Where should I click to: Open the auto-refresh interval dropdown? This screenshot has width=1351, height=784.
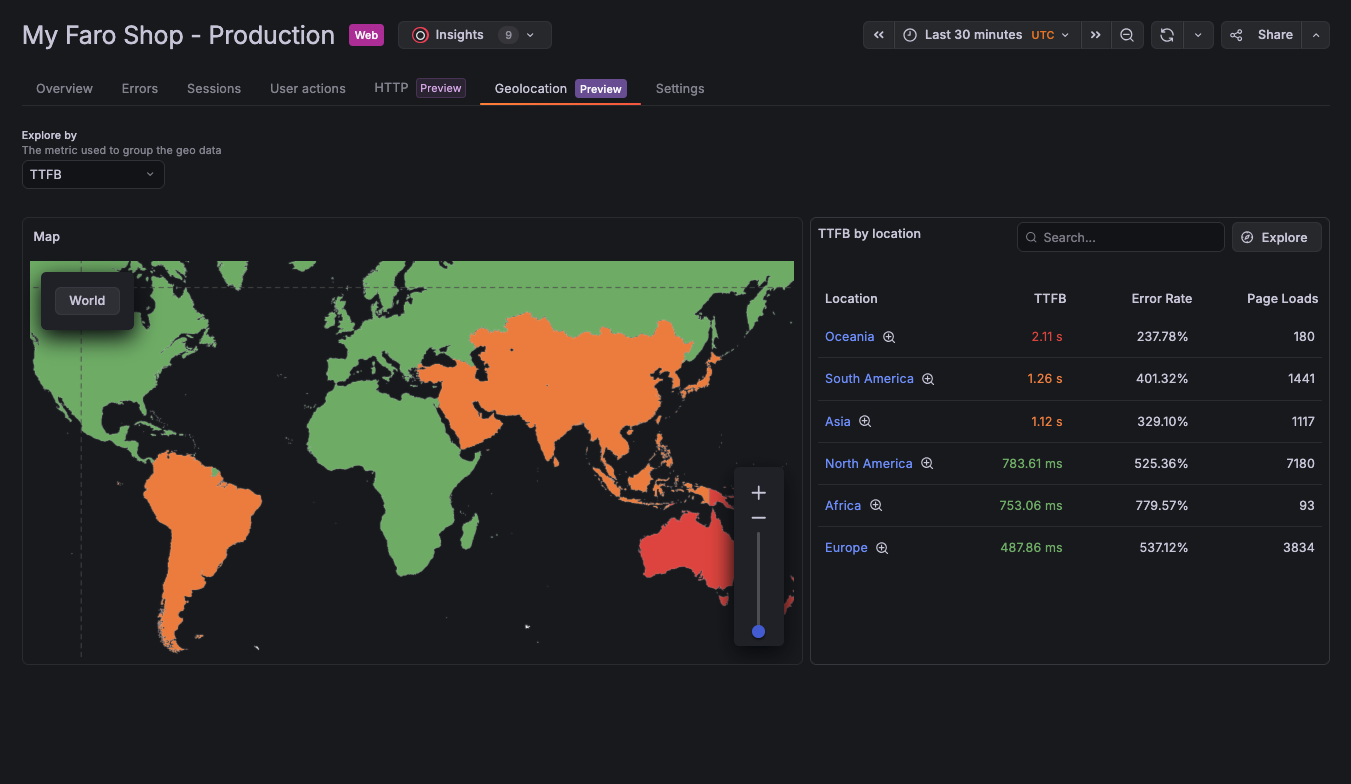[x=1198, y=34]
